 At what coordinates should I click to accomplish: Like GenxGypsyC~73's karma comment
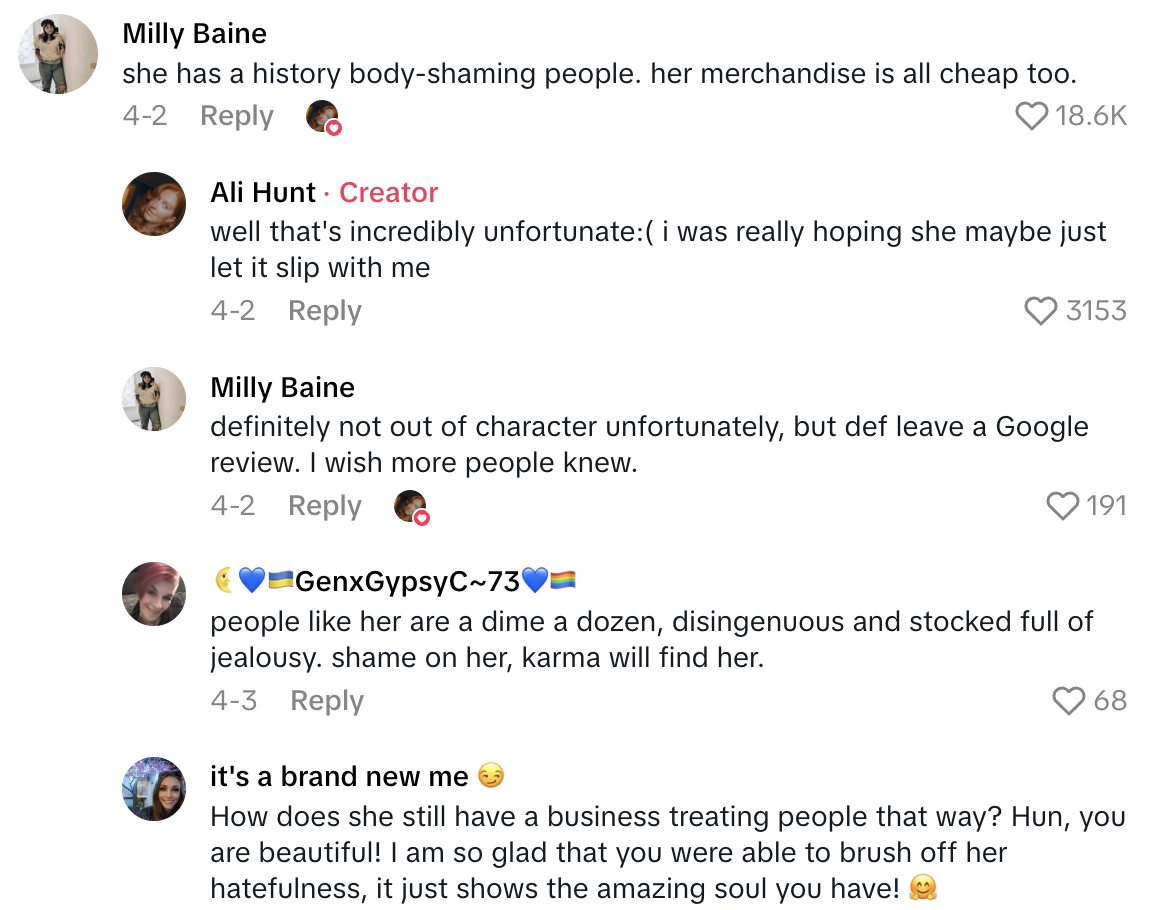(x=1069, y=702)
